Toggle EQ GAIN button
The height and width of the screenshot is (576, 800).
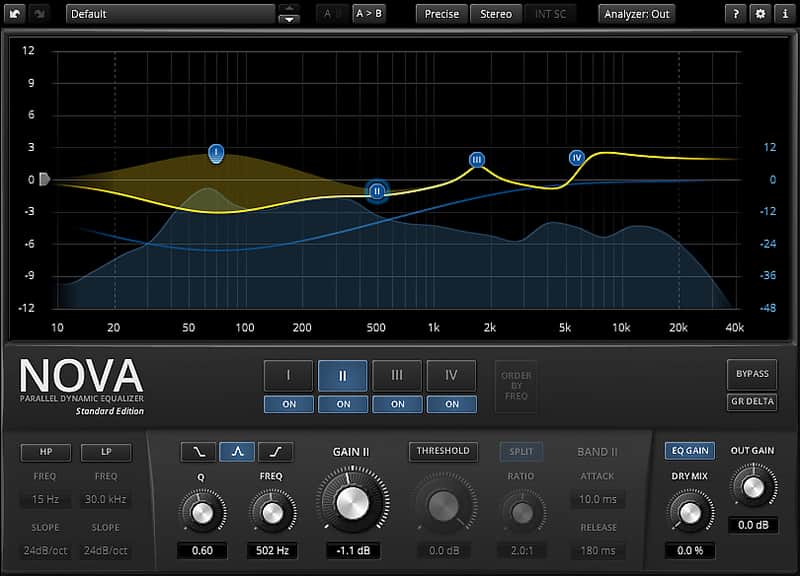[x=690, y=451]
